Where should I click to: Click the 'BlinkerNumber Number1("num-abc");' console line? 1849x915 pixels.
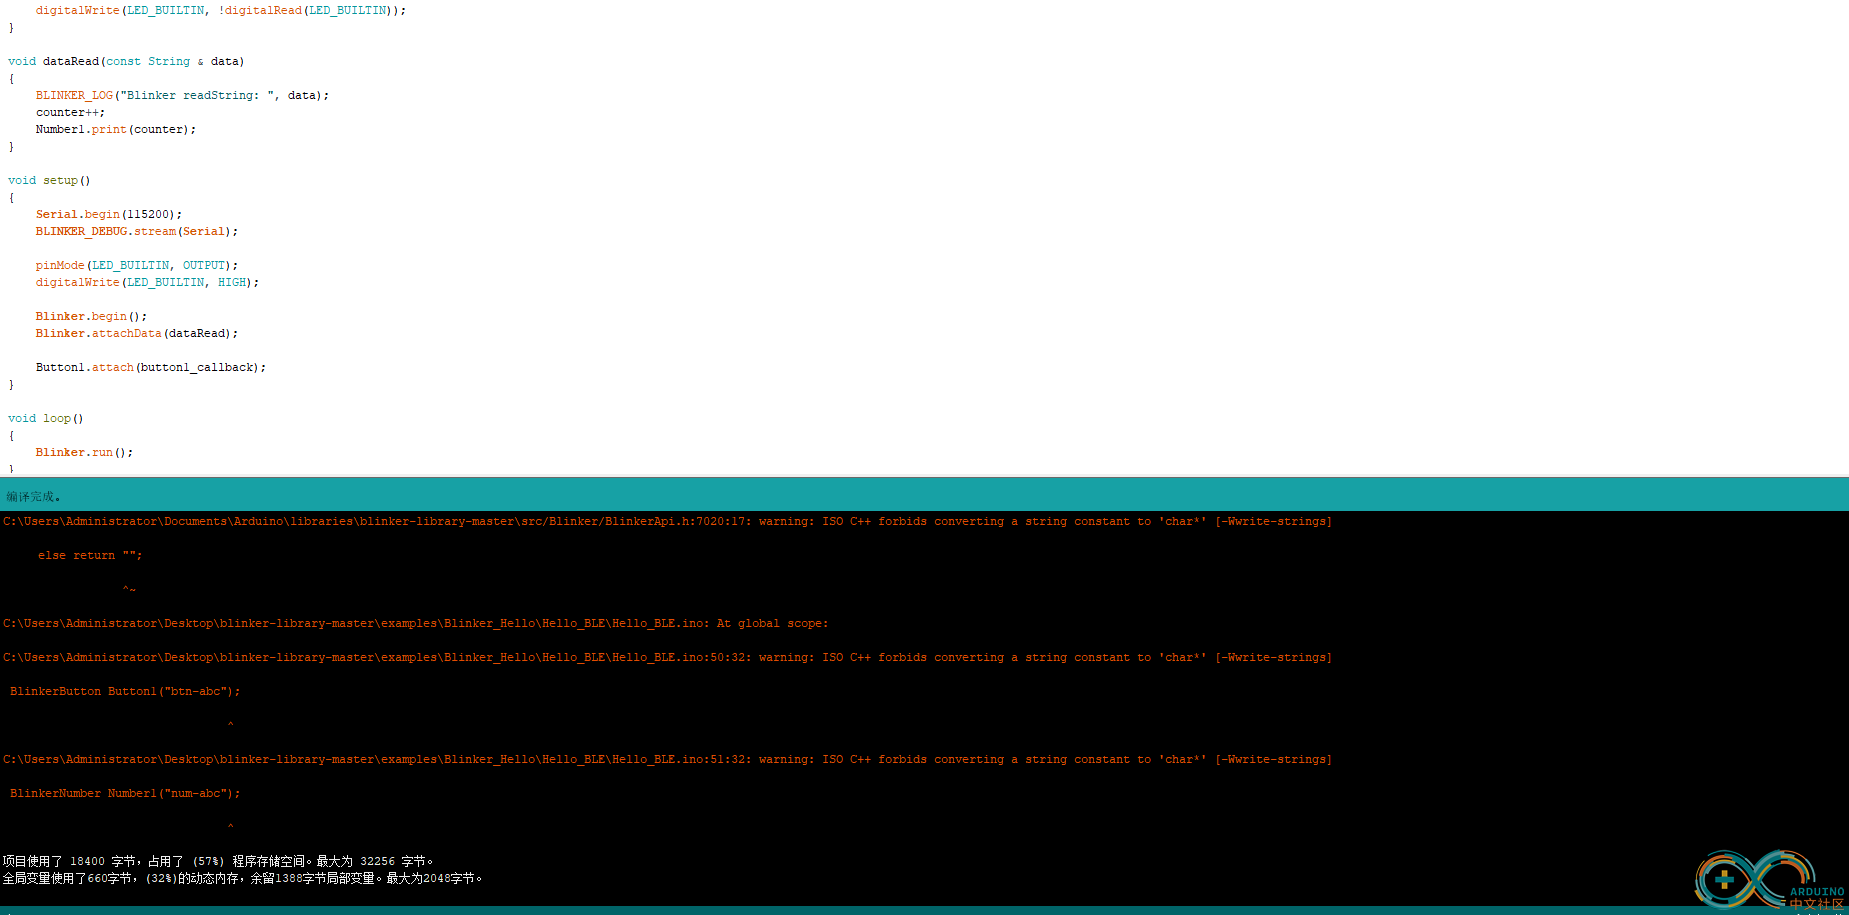tap(125, 793)
